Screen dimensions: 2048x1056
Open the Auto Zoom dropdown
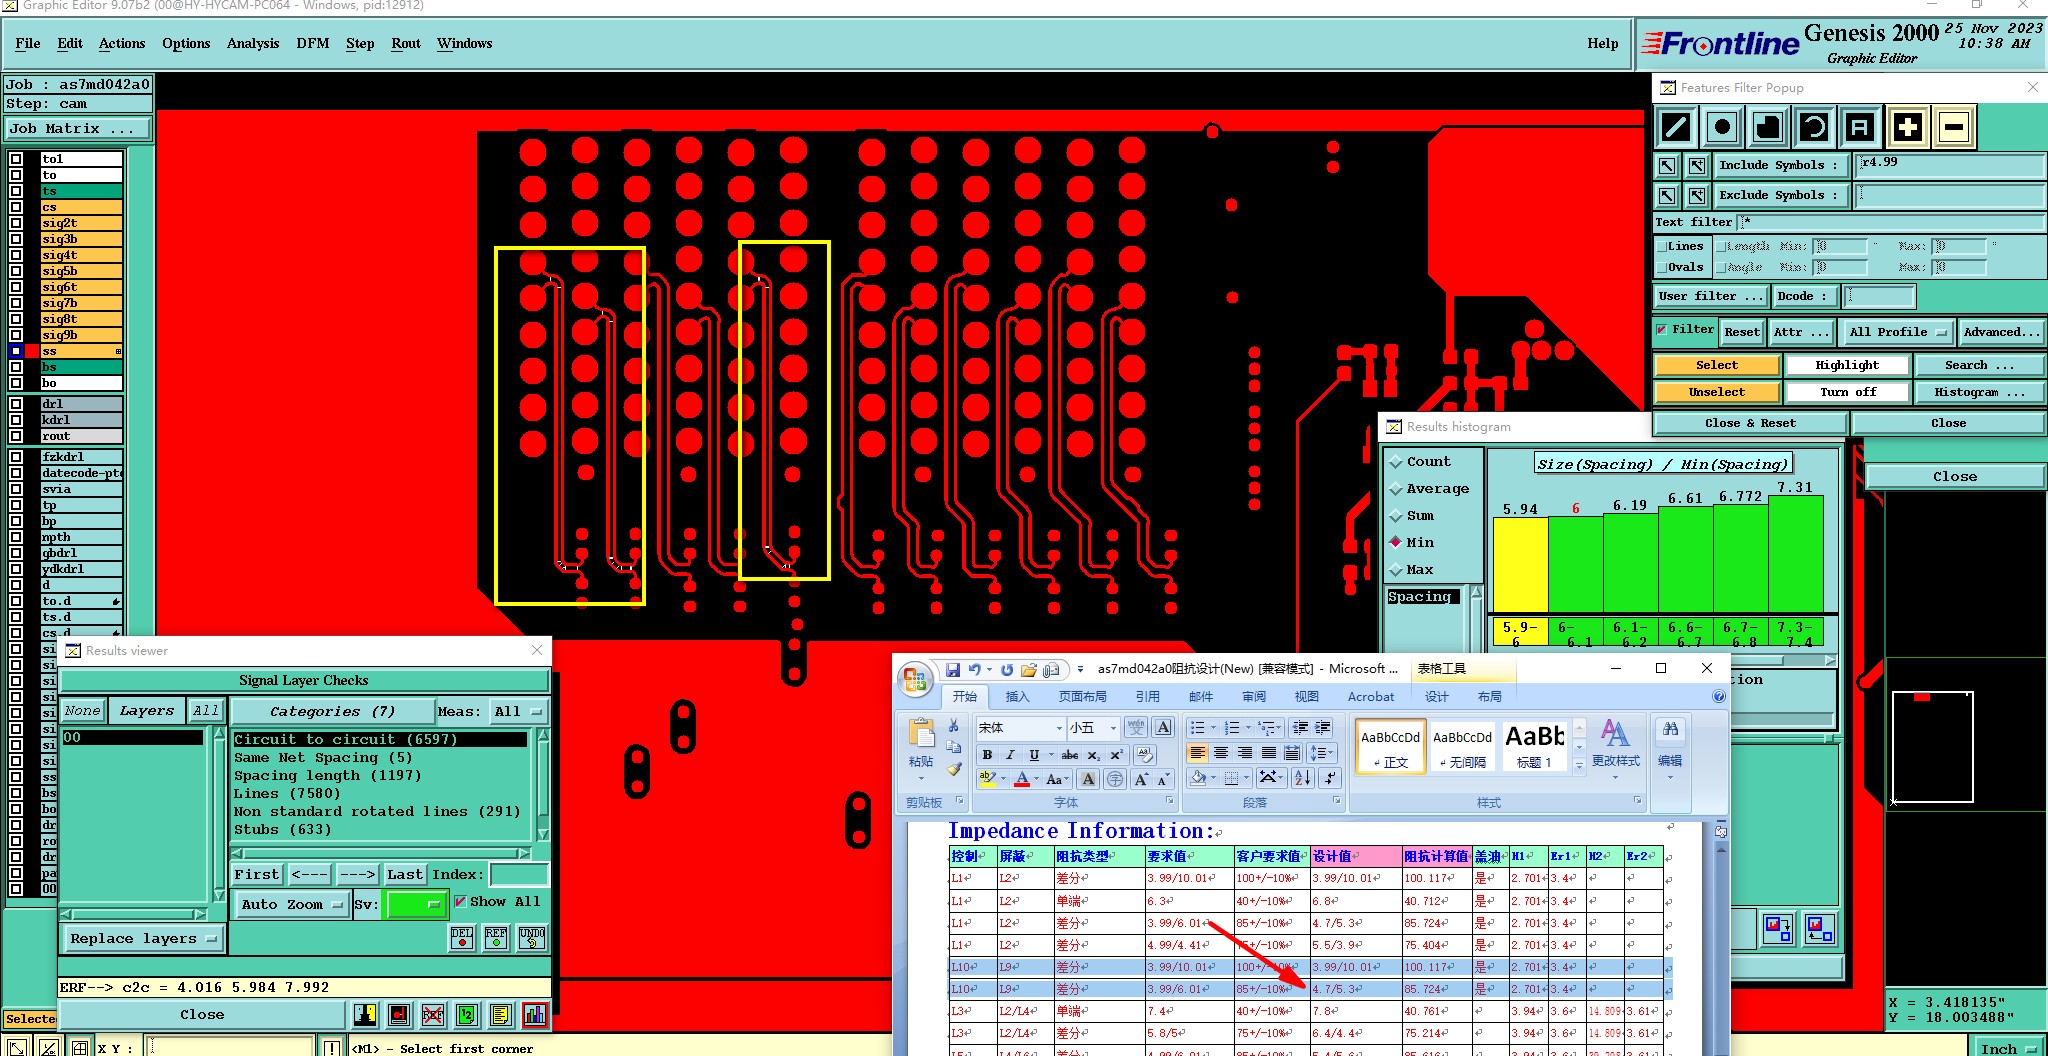point(291,904)
